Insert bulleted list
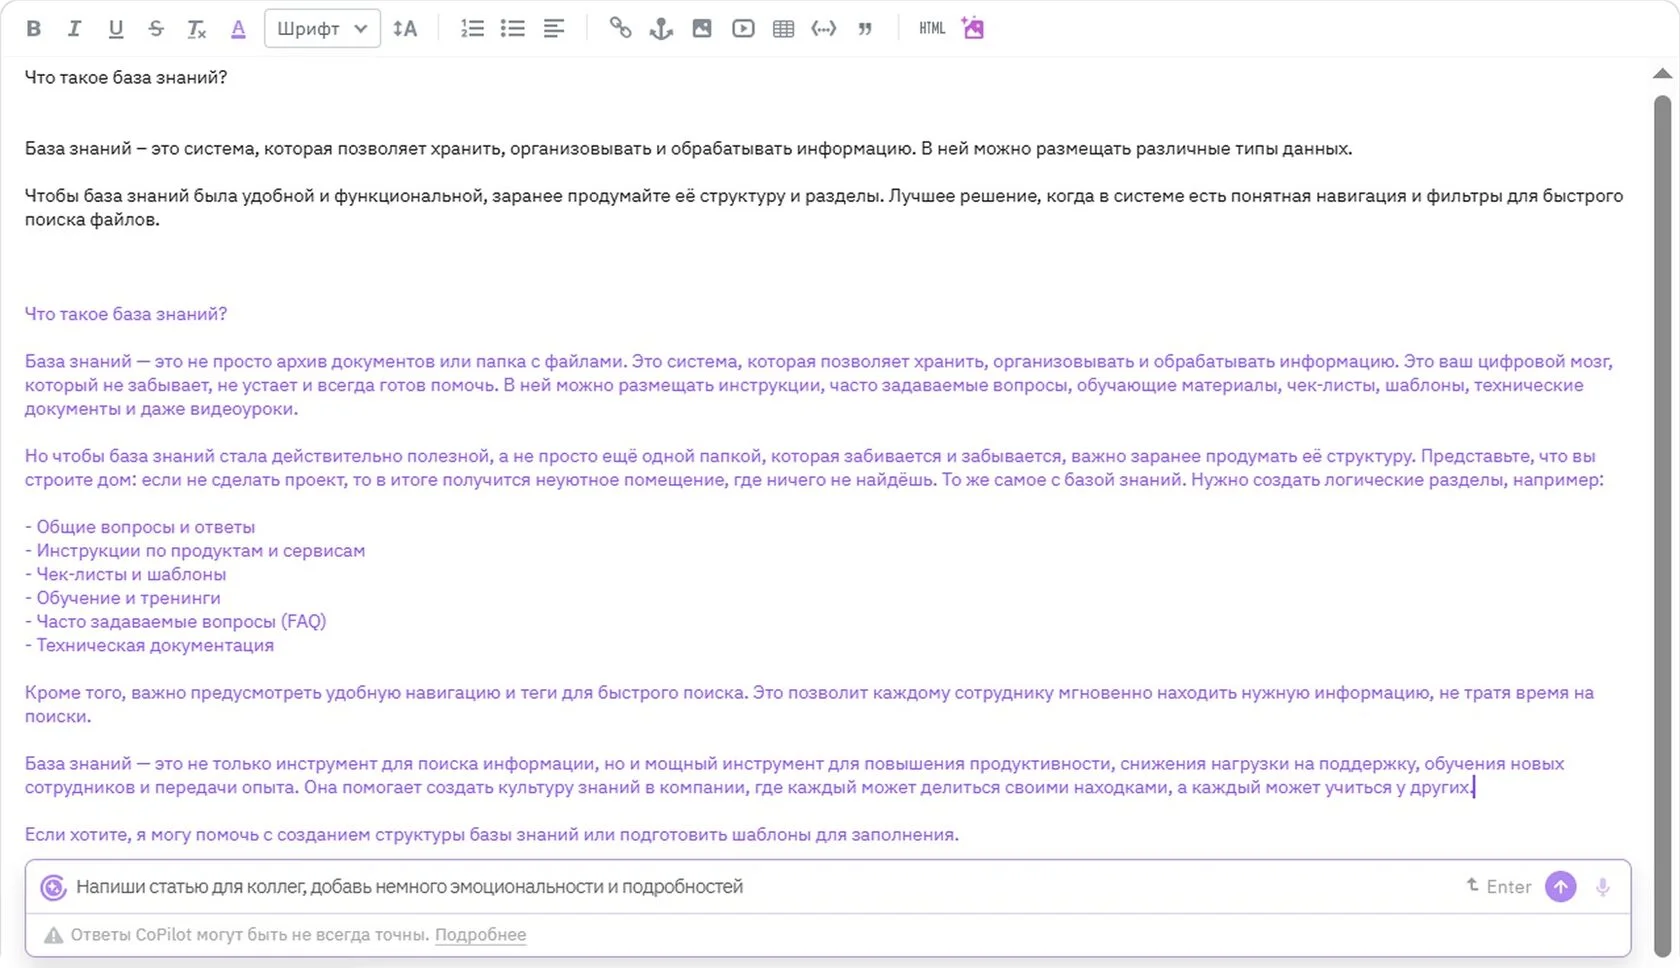This screenshot has height=968, width=1680. click(x=513, y=29)
